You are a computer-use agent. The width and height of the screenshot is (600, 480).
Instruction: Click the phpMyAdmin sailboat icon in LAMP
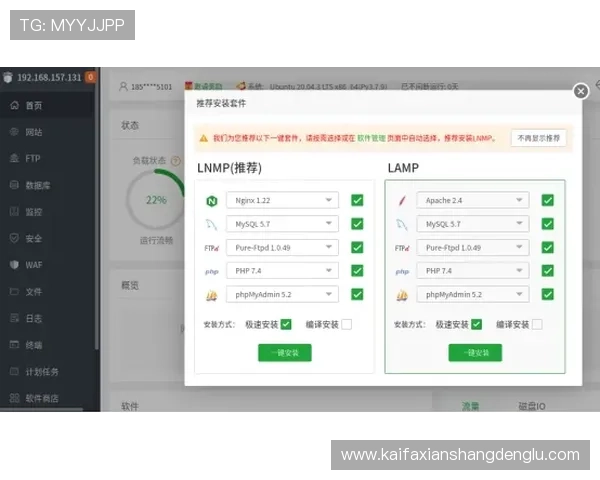pyautogui.click(x=402, y=295)
